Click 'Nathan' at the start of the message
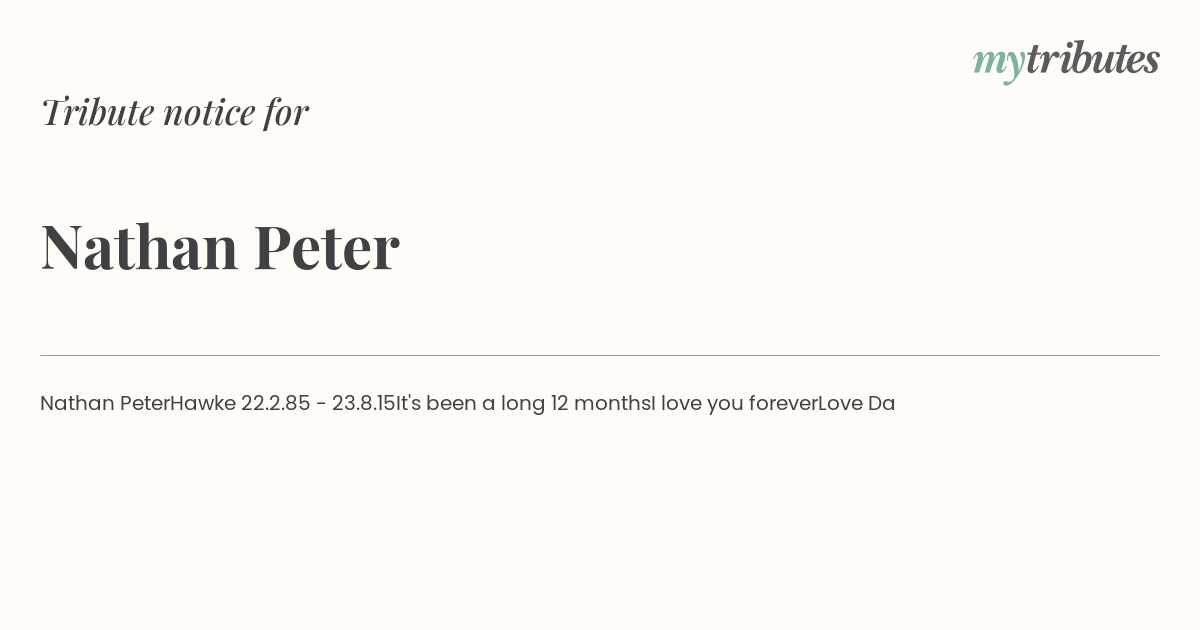 77,404
